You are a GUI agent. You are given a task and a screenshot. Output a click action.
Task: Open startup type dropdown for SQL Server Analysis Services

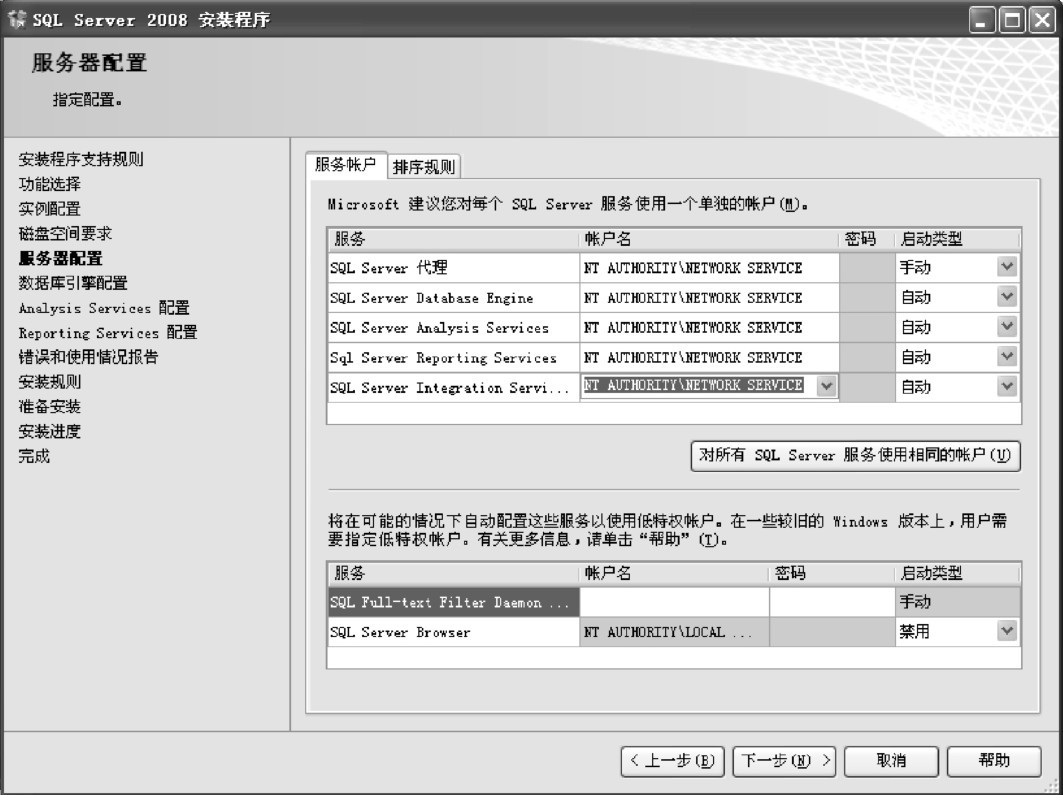tap(1007, 327)
